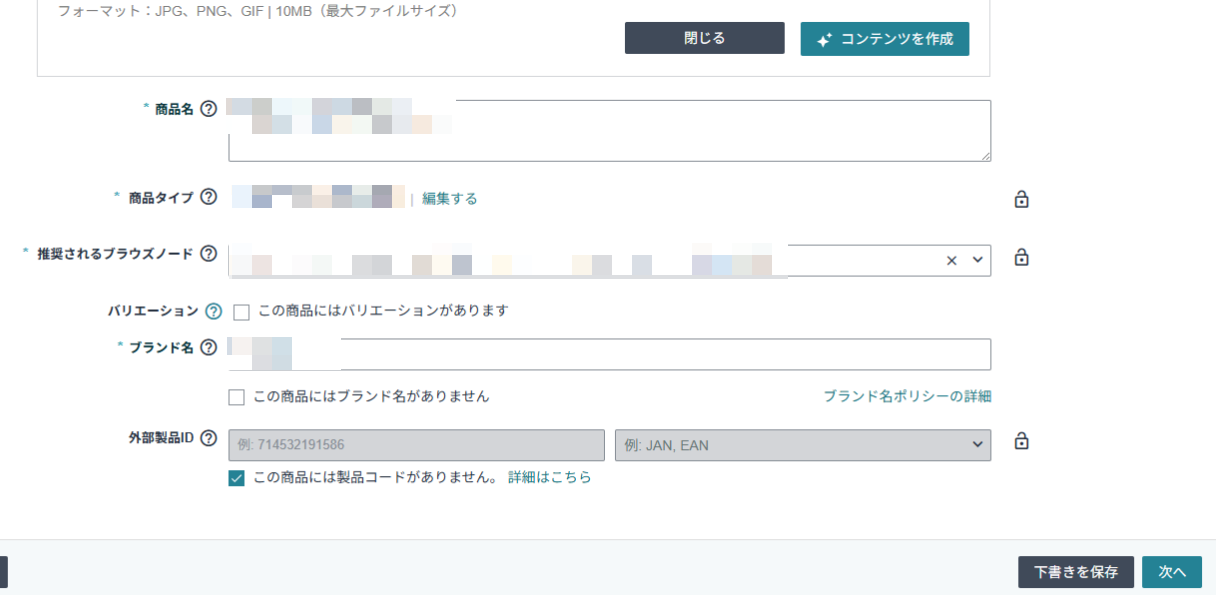Screen dimensions: 1216x595
Task: Click lock icon on browse node row
Action: click(x=1021, y=258)
